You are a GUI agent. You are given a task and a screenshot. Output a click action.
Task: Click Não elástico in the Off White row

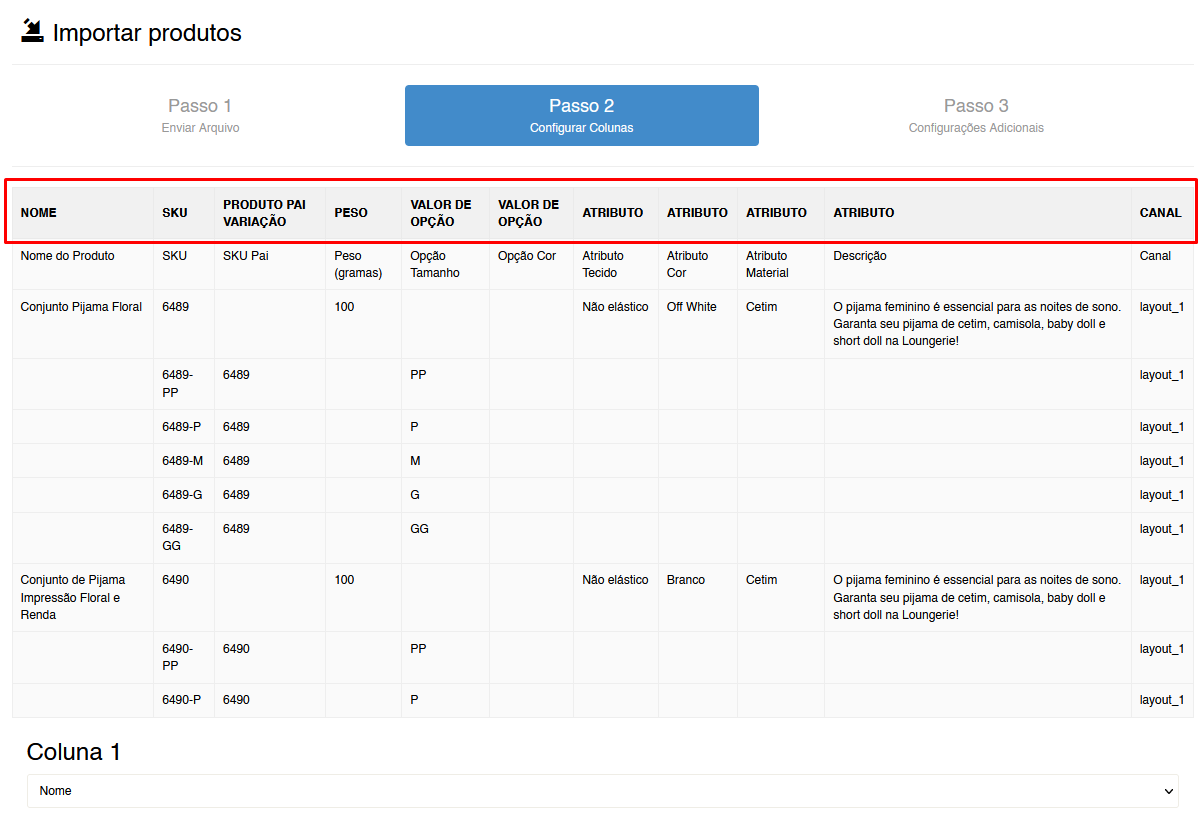click(x=615, y=307)
